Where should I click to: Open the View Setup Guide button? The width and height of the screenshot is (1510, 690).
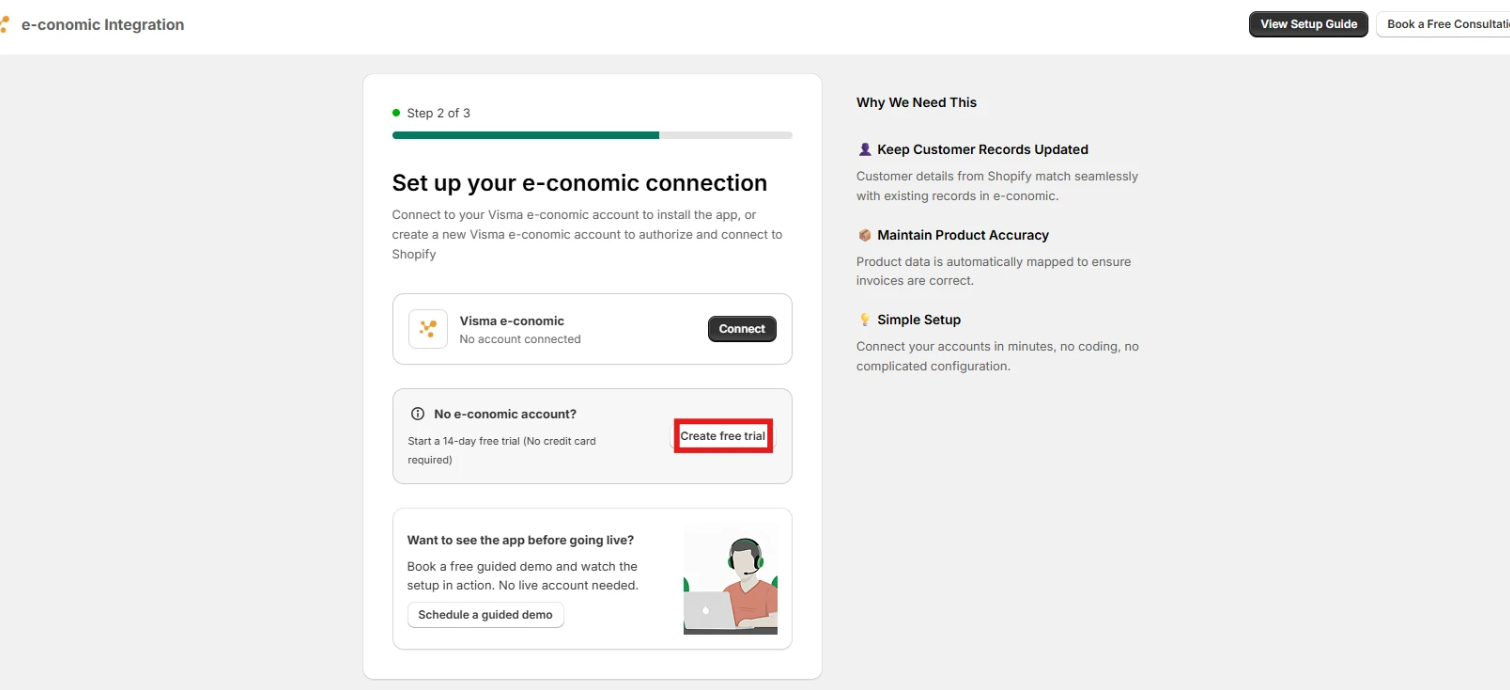[x=1308, y=24]
